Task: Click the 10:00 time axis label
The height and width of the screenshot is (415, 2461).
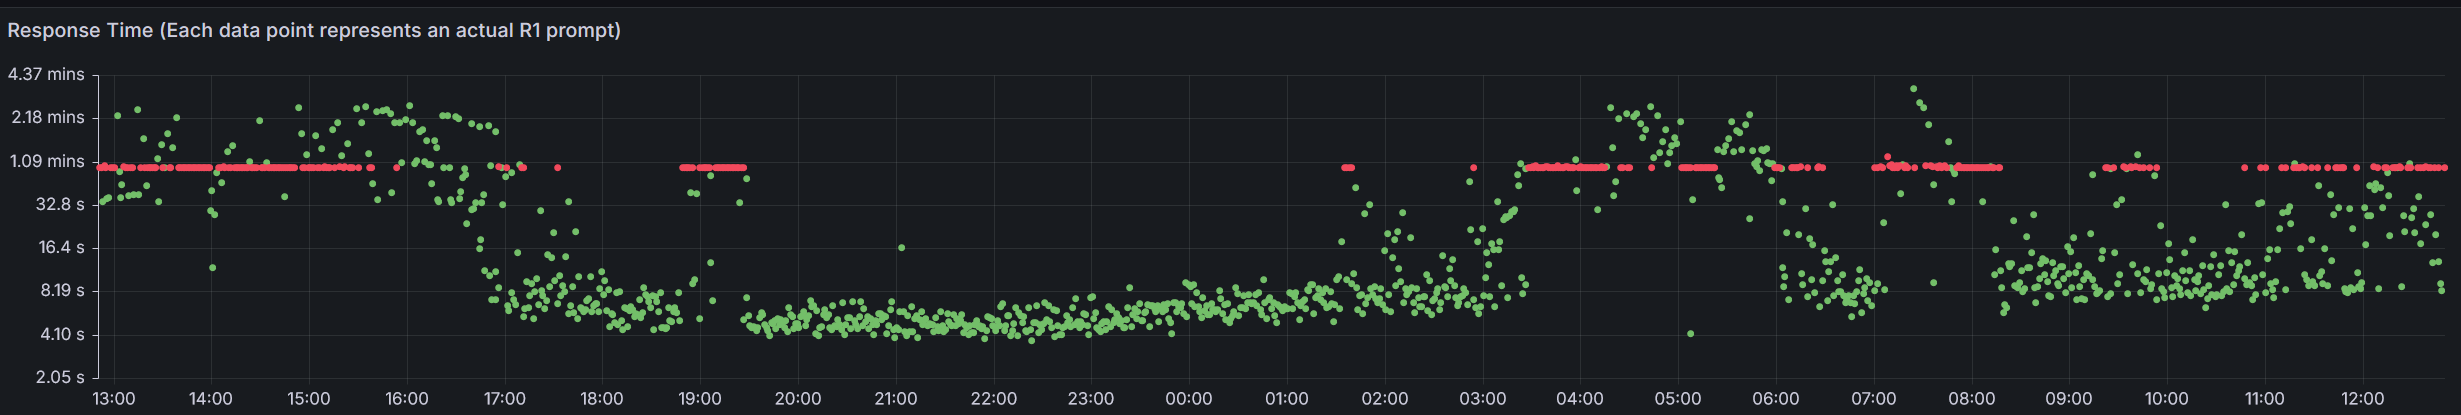Action: tap(2167, 399)
